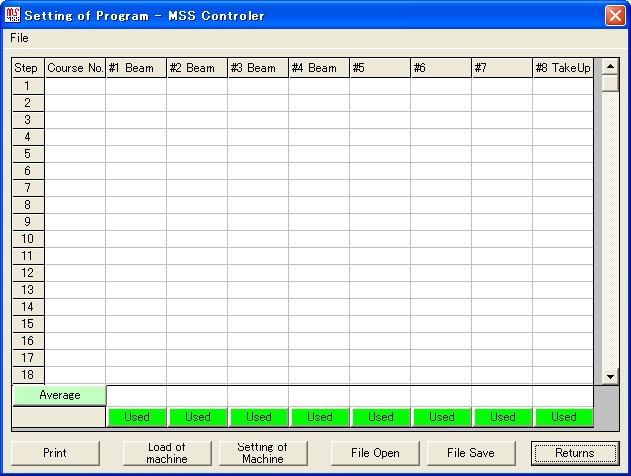The height and width of the screenshot is (476, 631).
Task: Open Setting of Machine
Action: (263, 453)
